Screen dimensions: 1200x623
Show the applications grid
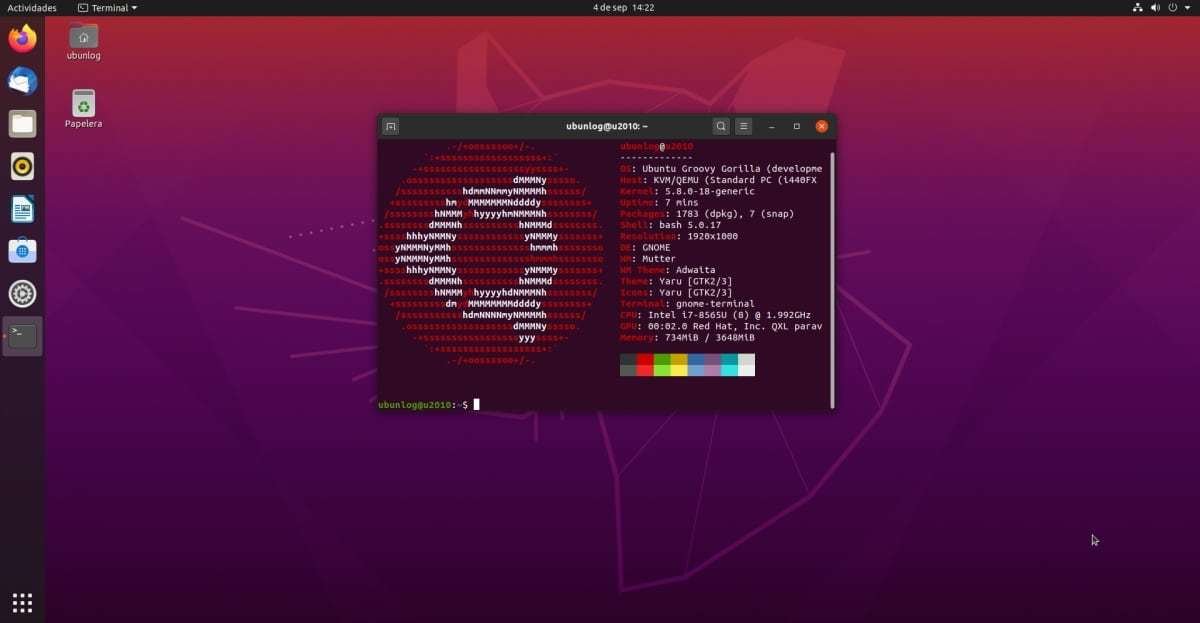click(x=22, y=602)
